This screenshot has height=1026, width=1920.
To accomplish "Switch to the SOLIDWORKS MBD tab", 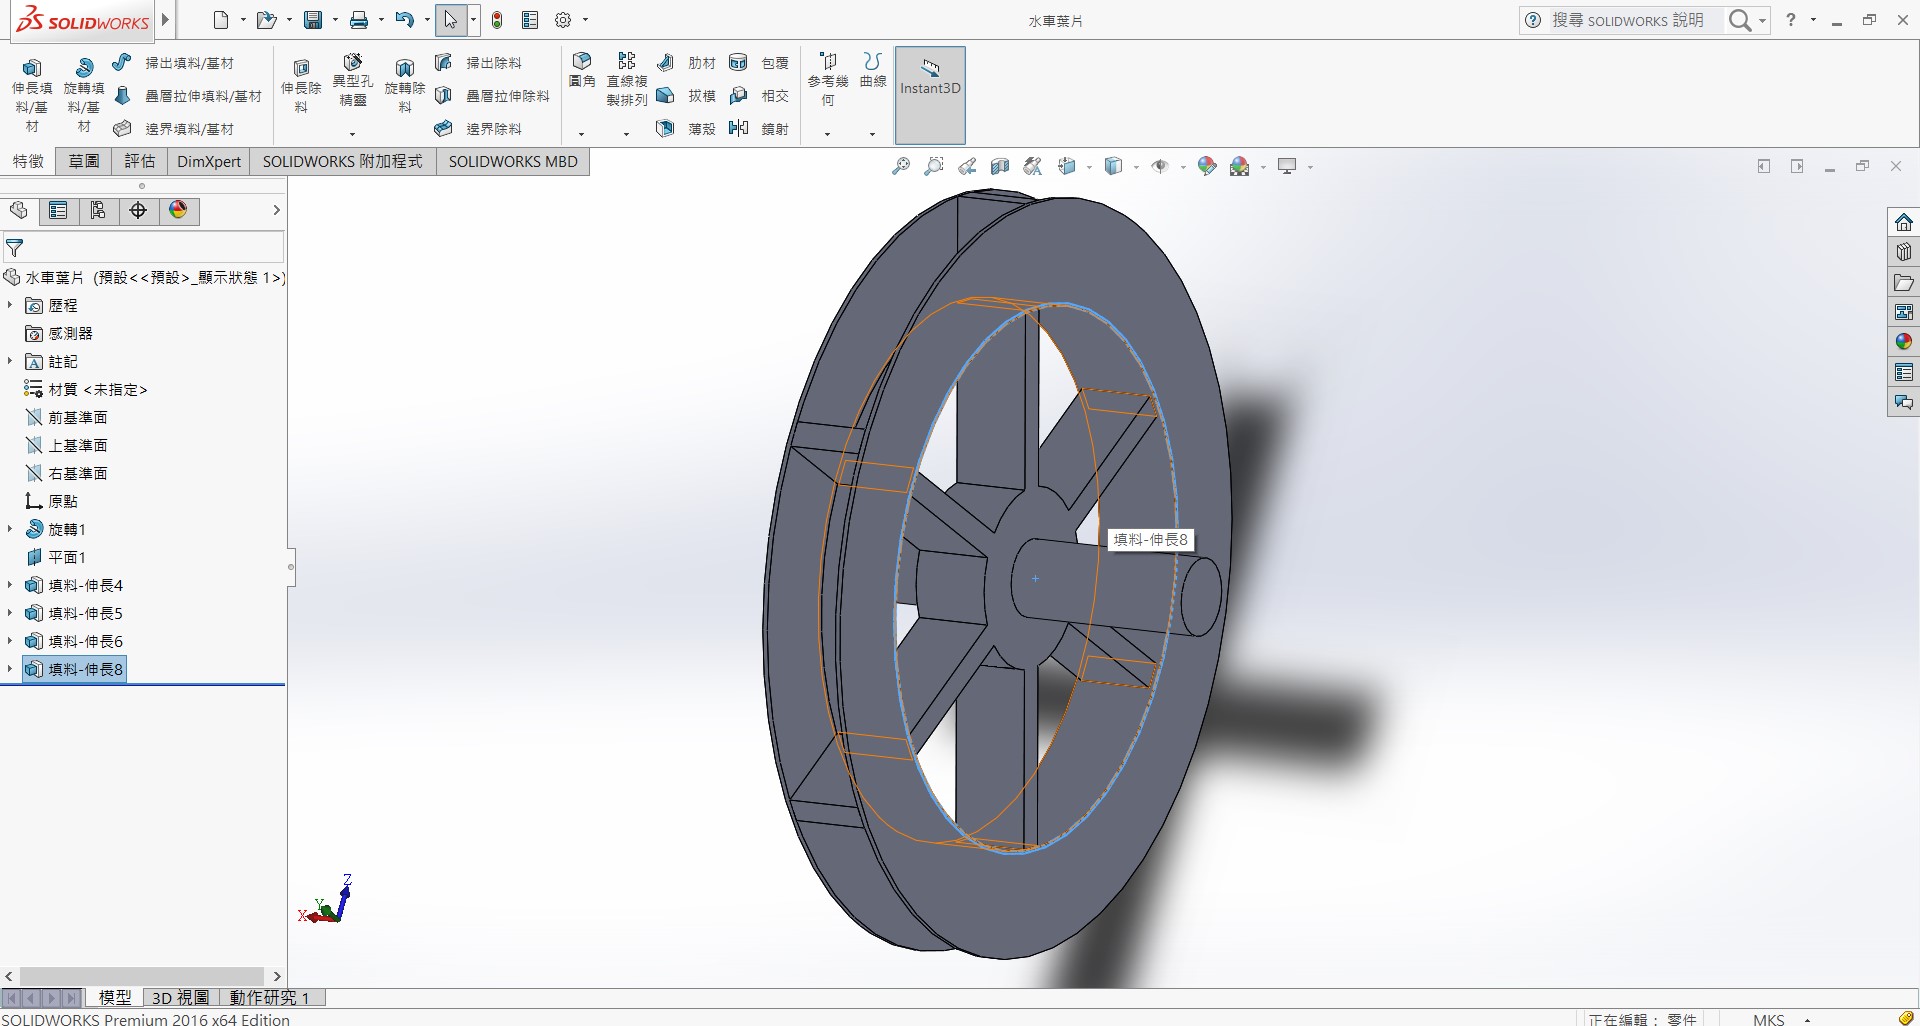I will pos(513,161).
